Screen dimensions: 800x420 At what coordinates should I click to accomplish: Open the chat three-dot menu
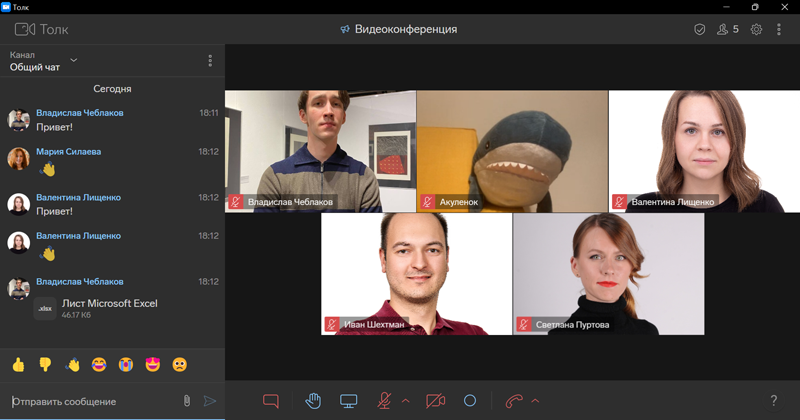click(210, 61)
